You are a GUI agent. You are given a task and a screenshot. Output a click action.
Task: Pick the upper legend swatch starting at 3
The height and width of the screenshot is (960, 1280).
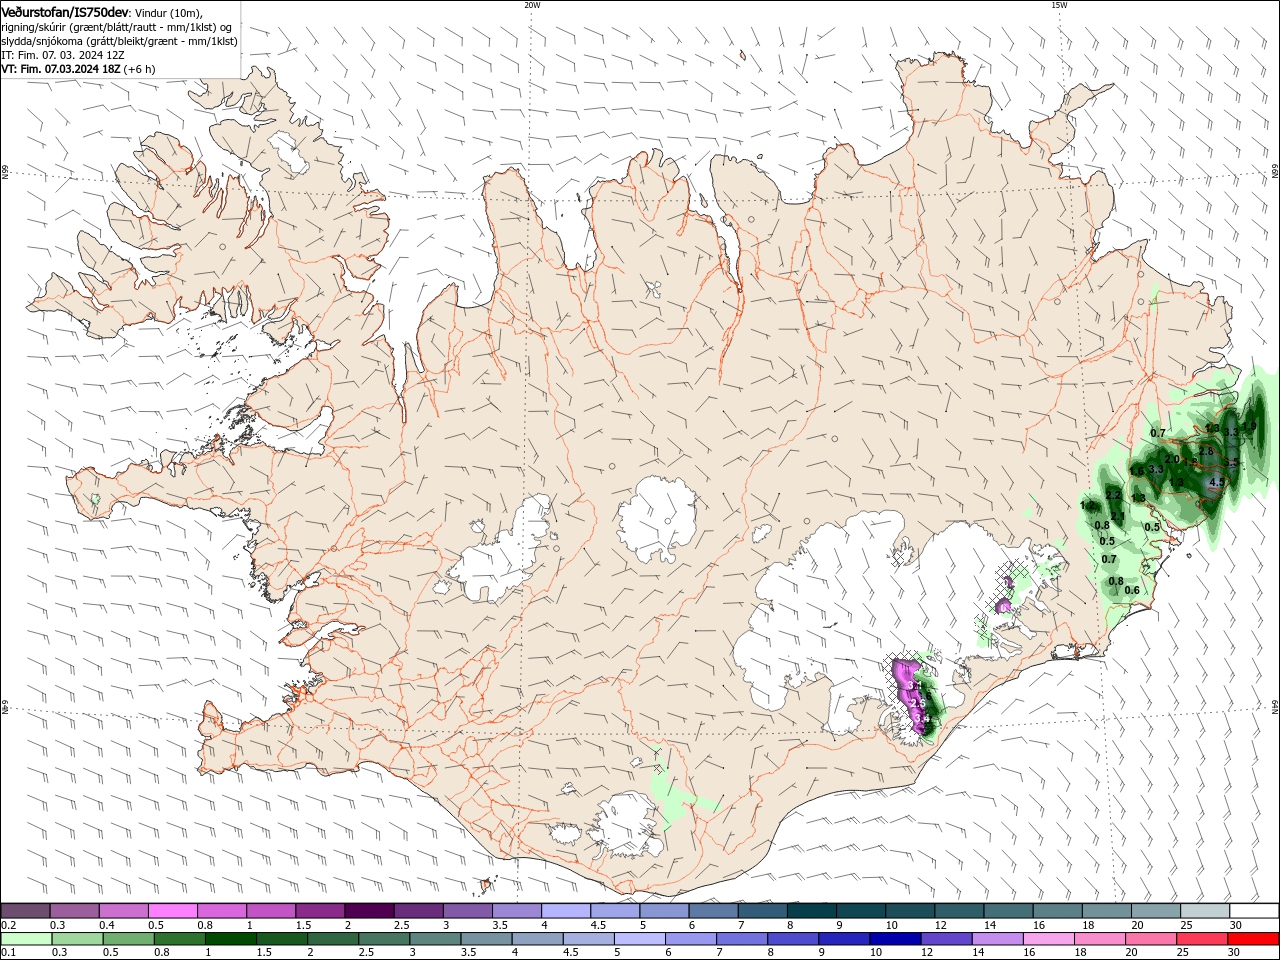467,911
